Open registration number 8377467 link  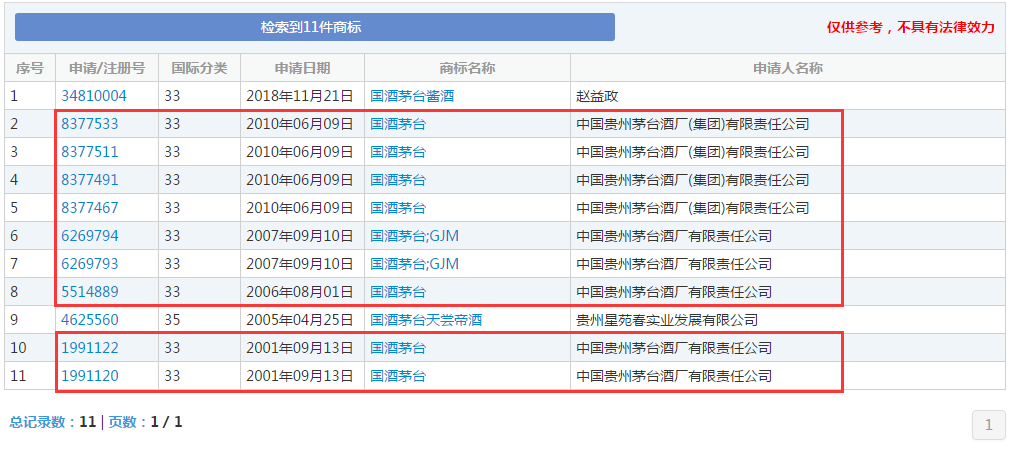90,208
